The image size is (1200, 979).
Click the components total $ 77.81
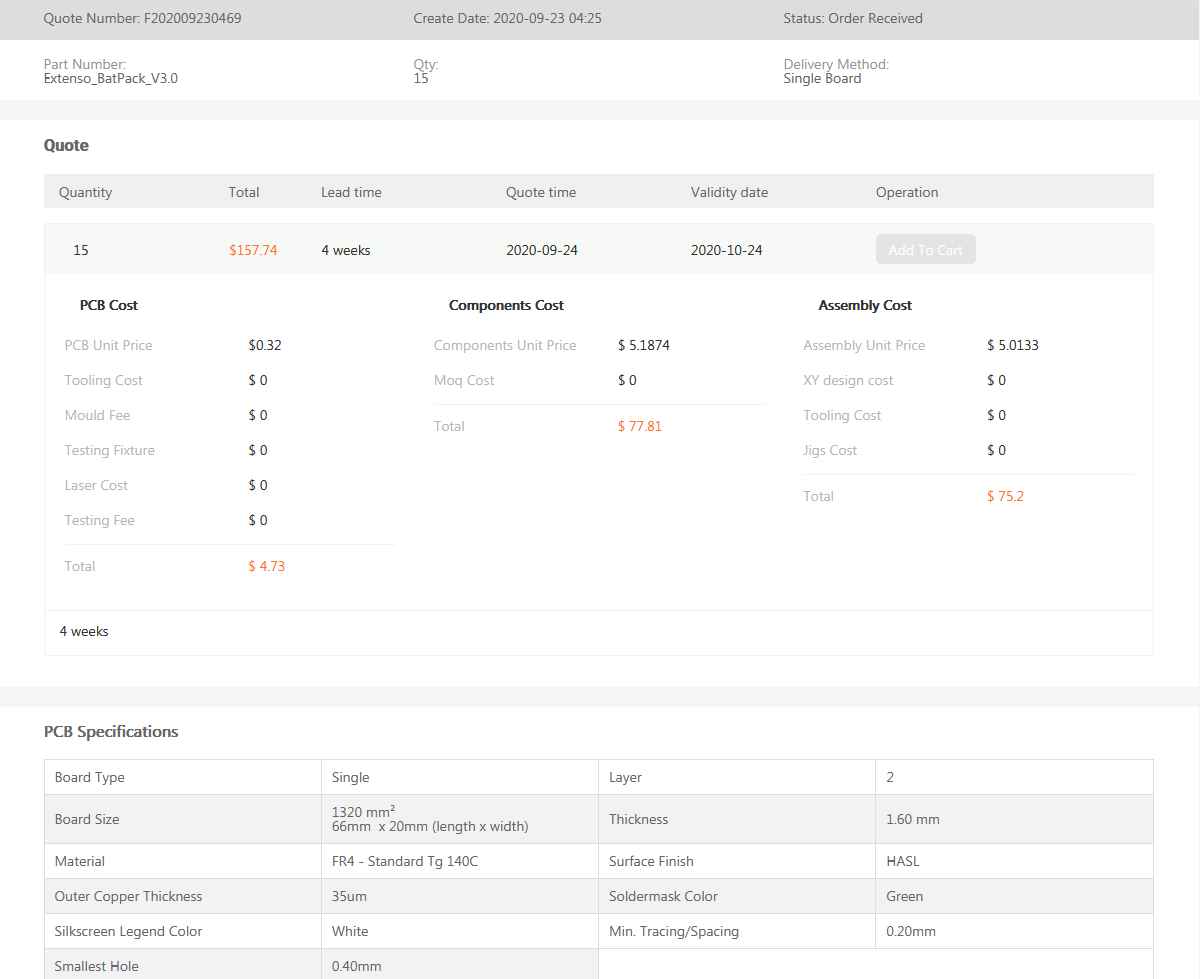[x=640, y=426]
